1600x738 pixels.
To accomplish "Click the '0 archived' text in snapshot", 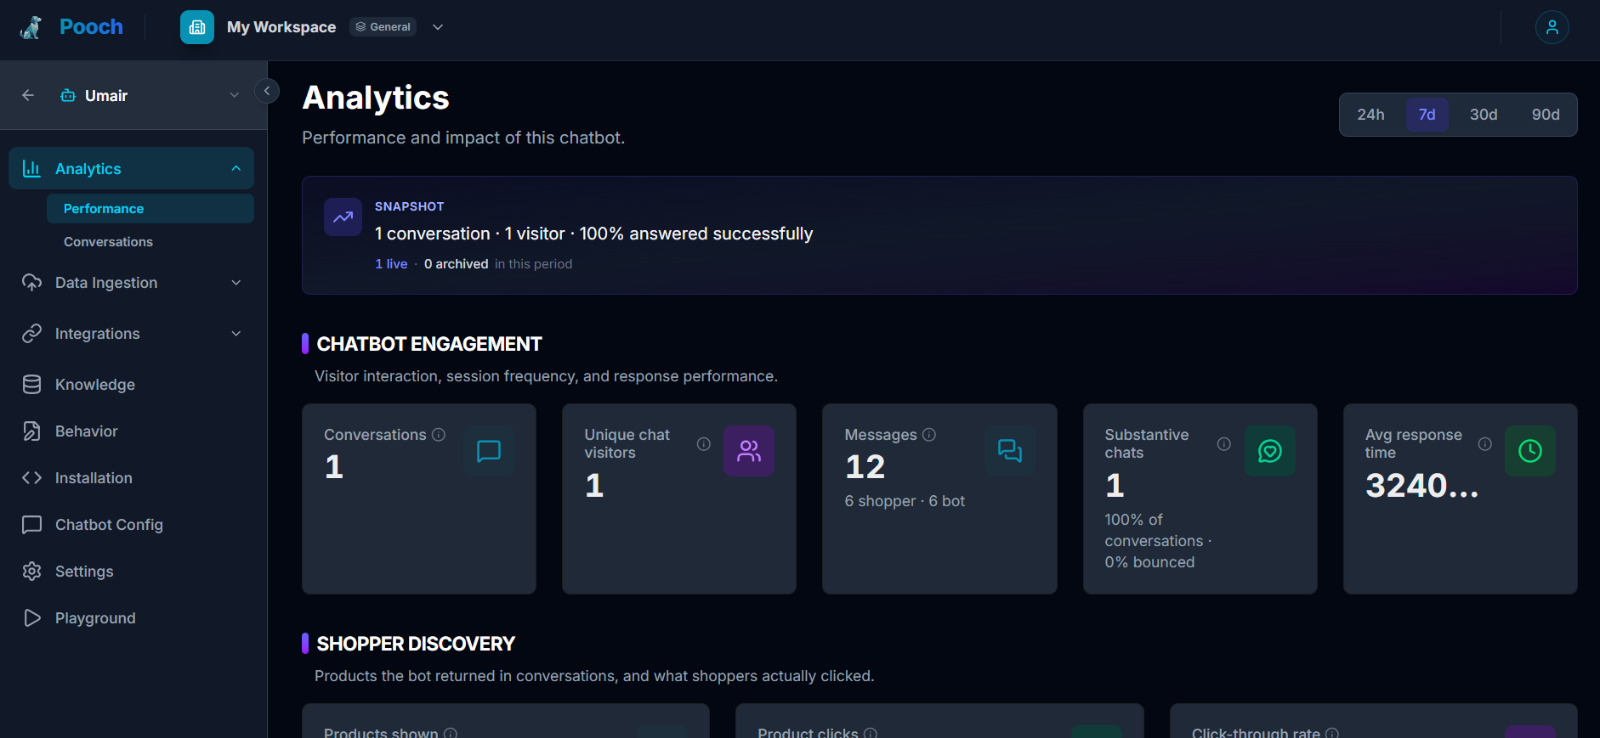I will (x=456, y=264).
